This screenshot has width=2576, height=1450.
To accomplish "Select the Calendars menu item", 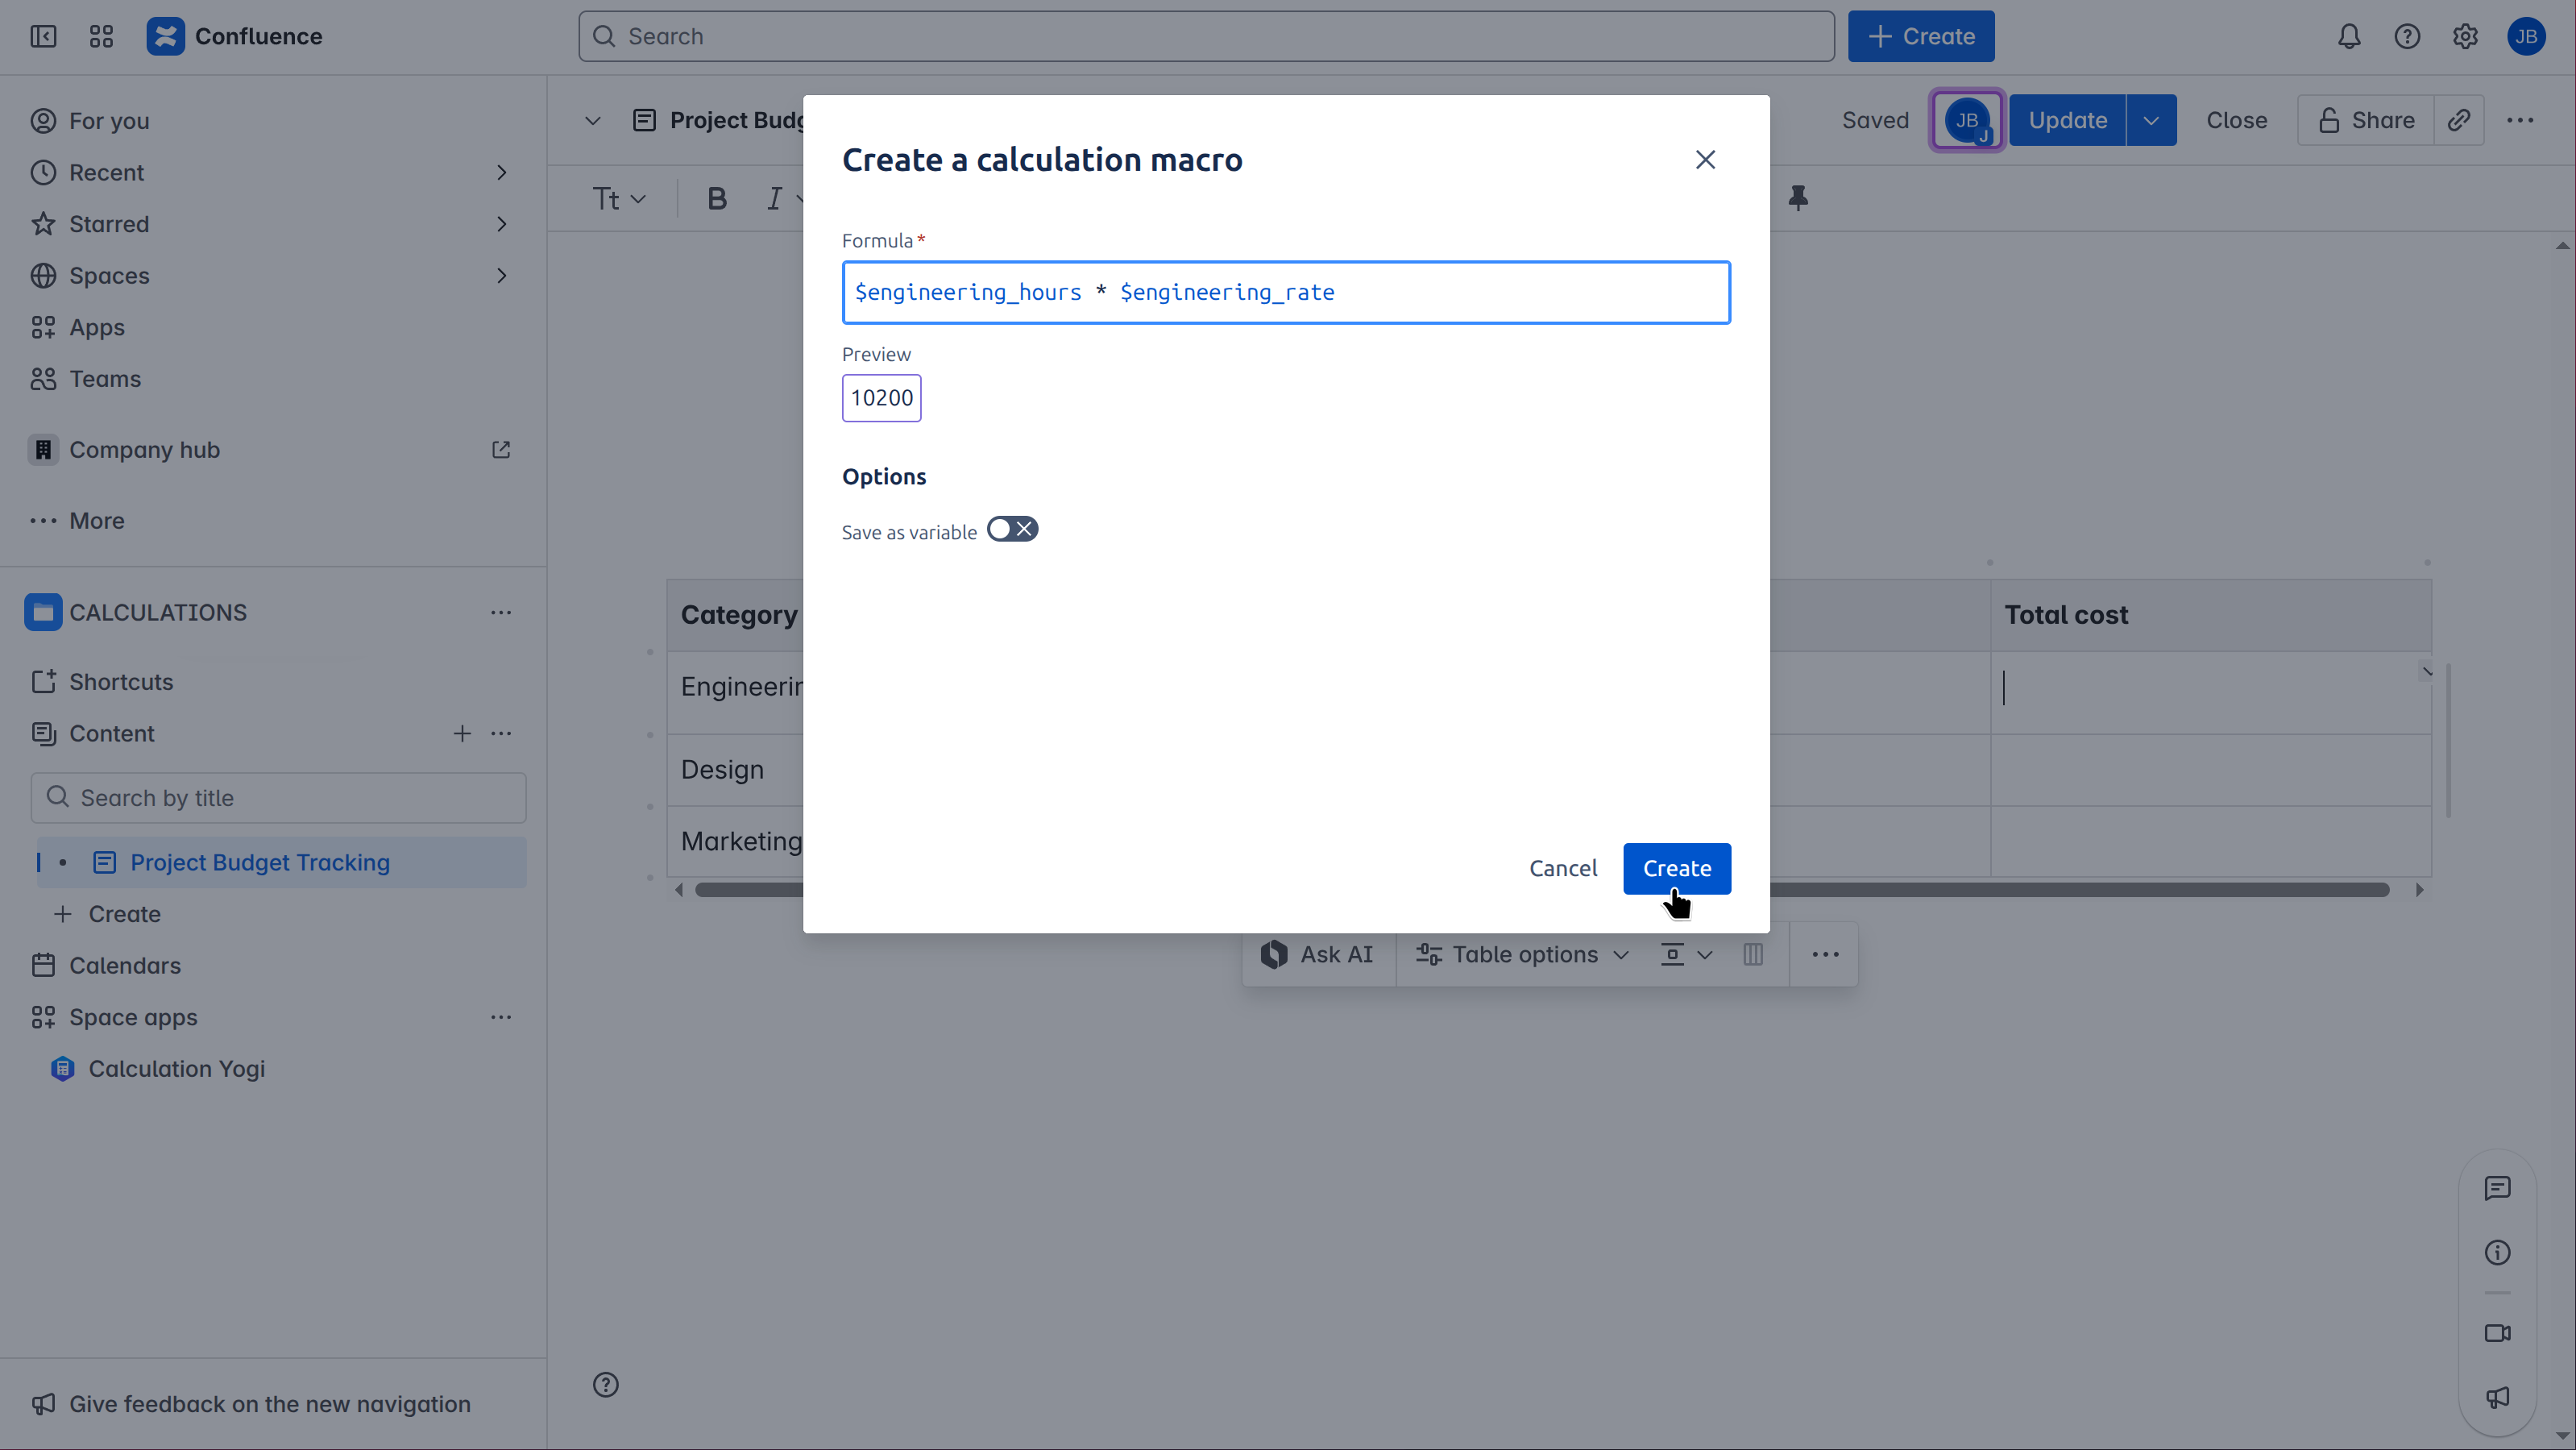I will (125, 965).
